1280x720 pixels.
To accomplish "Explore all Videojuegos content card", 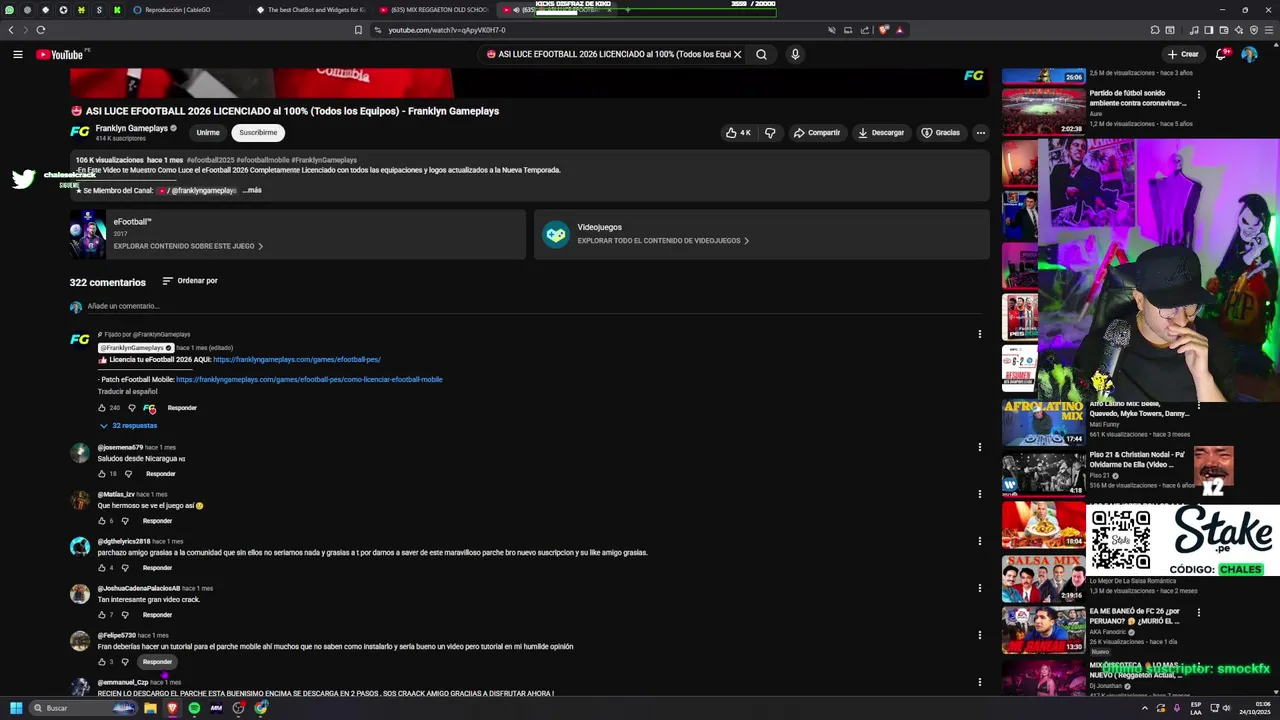I will point(762,234).
